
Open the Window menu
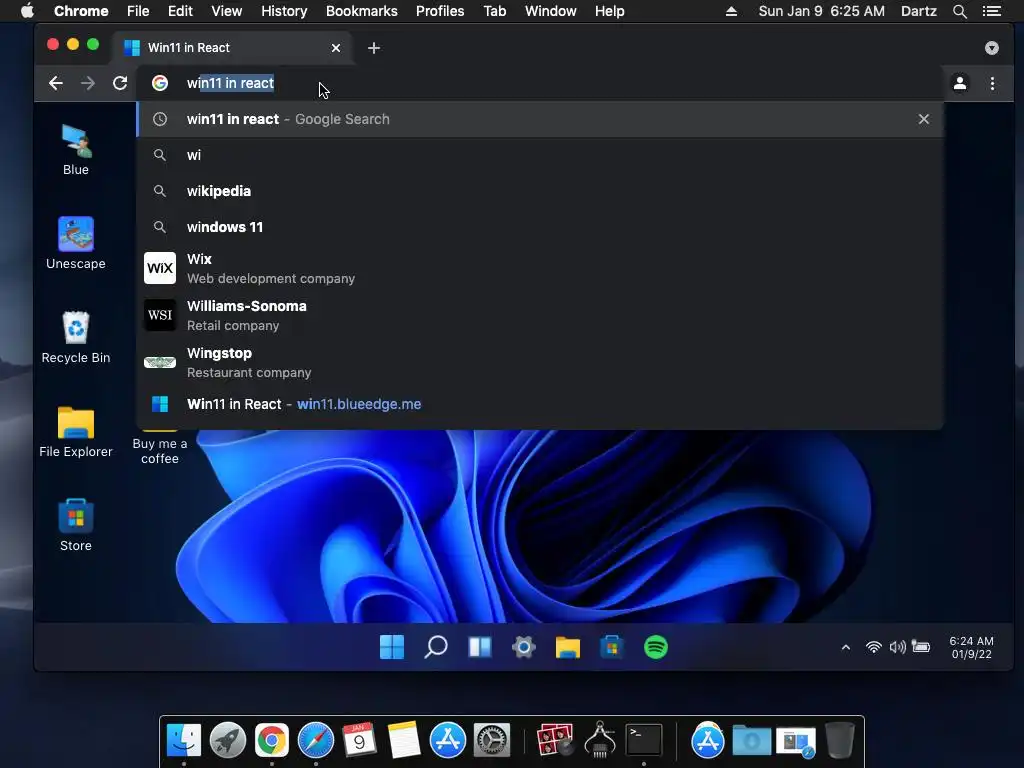tap(551, 11)
